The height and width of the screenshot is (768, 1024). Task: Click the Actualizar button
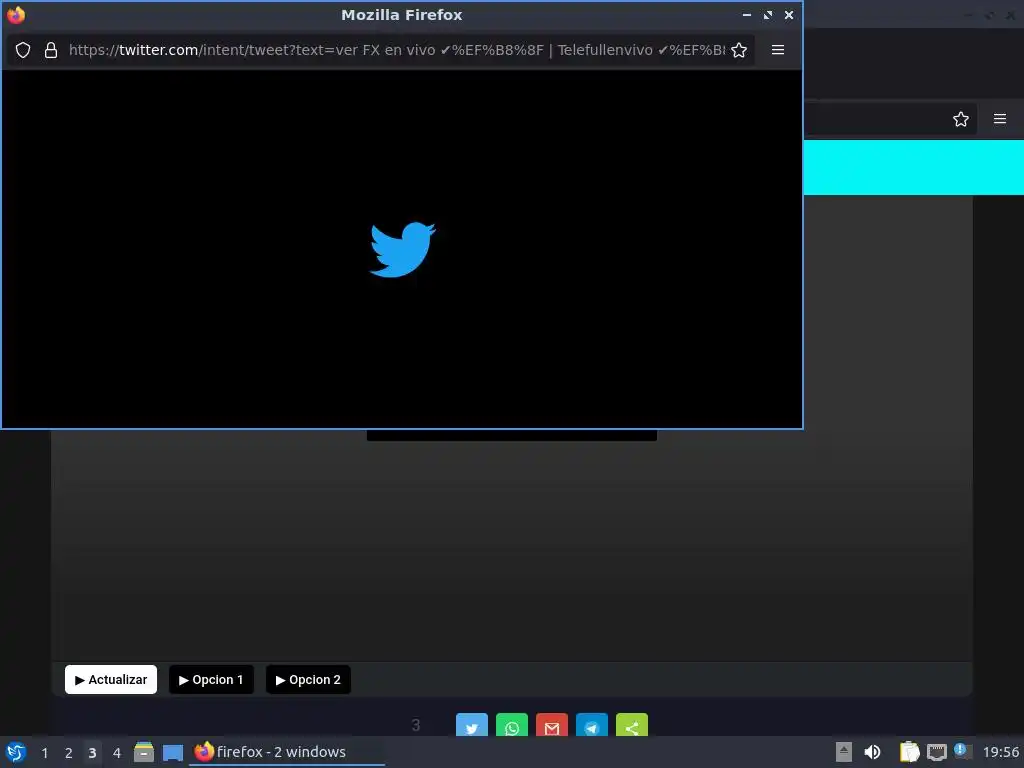[111, 680]
